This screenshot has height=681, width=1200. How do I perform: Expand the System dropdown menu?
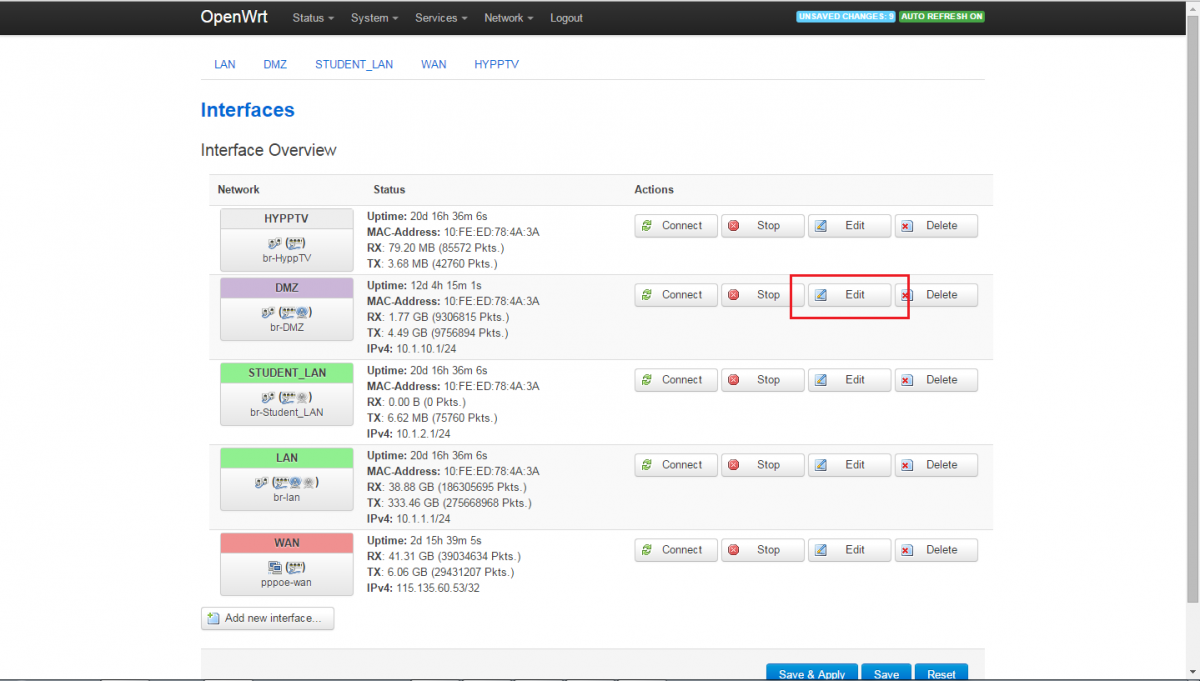[374, 18]
